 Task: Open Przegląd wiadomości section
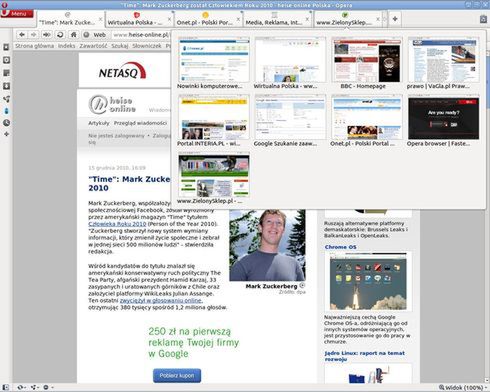(140, 123)
